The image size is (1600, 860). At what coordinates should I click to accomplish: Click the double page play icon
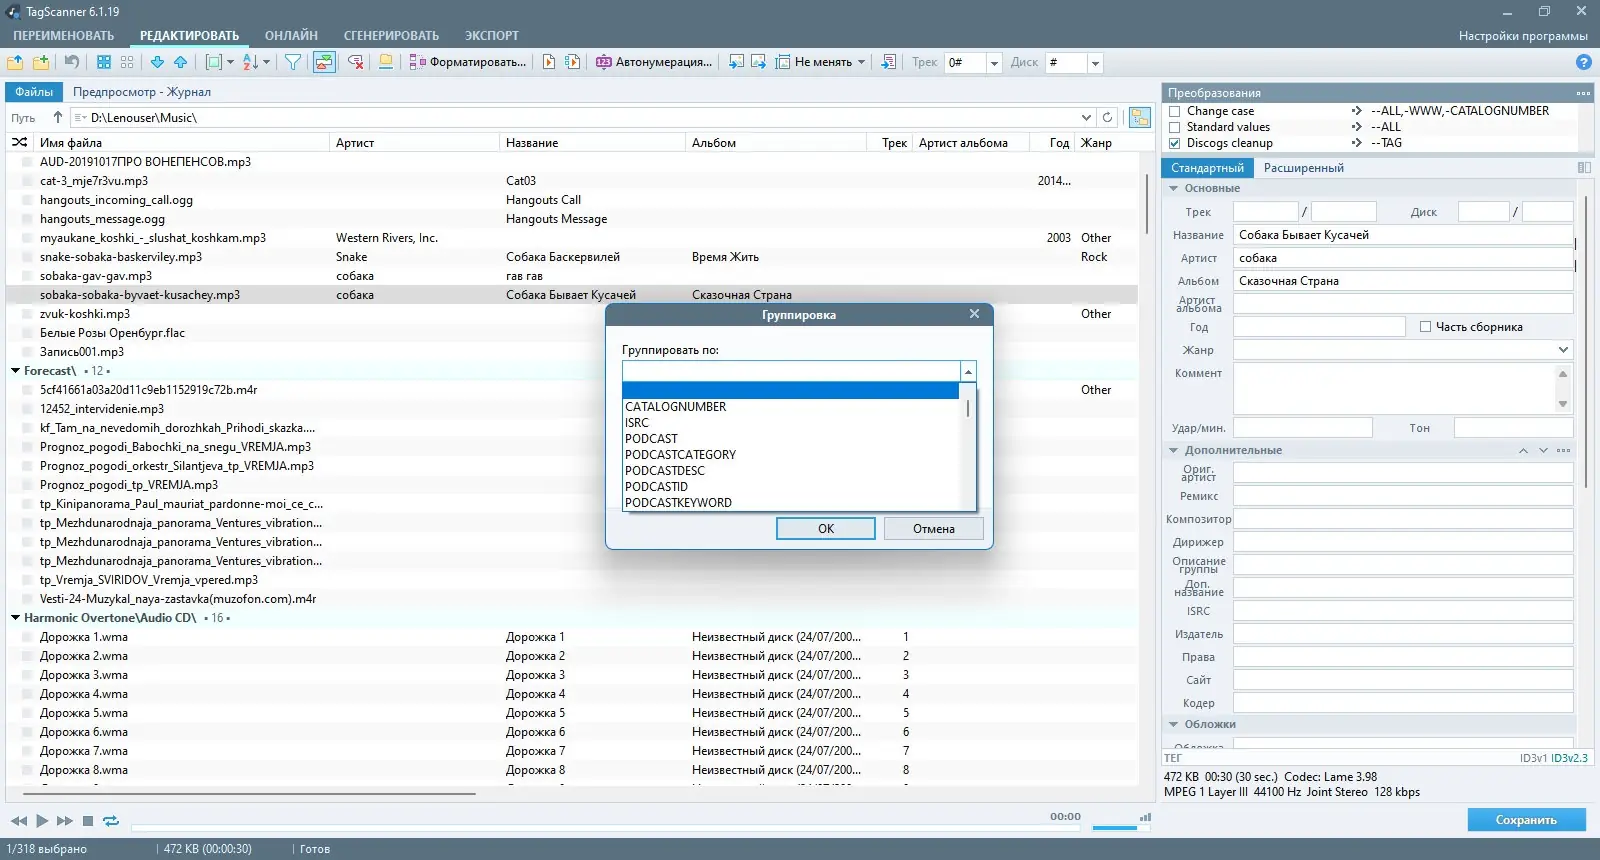click(x=573, y=62)
